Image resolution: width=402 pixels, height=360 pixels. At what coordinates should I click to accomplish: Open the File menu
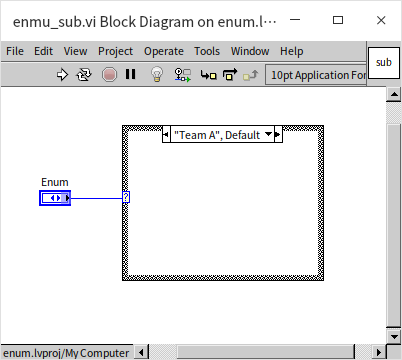pos(15,51)
